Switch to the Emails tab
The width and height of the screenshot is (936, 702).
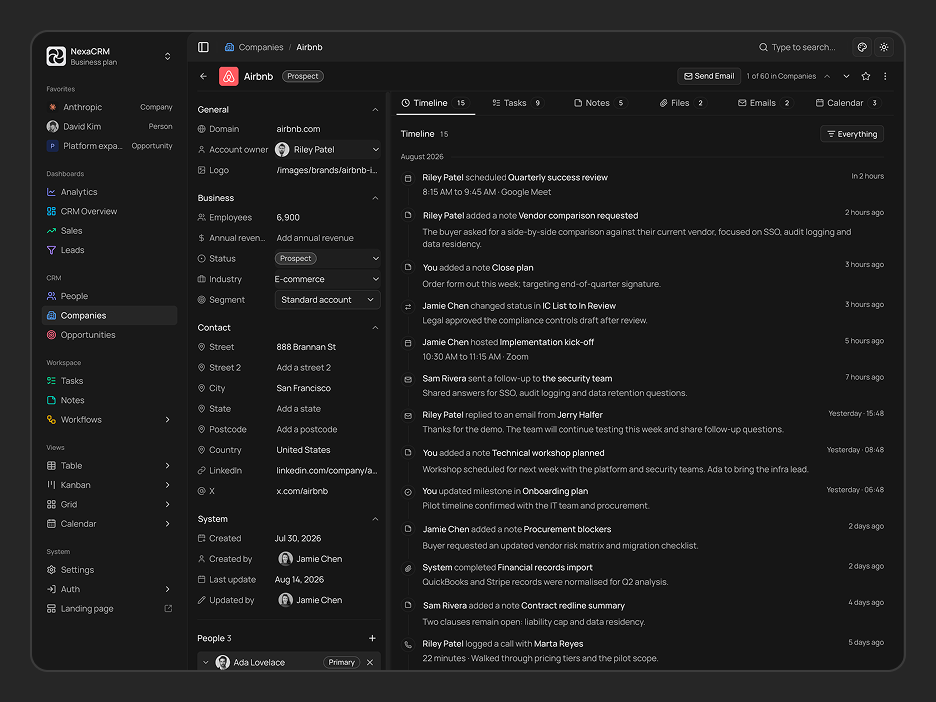tap(765, 103)
